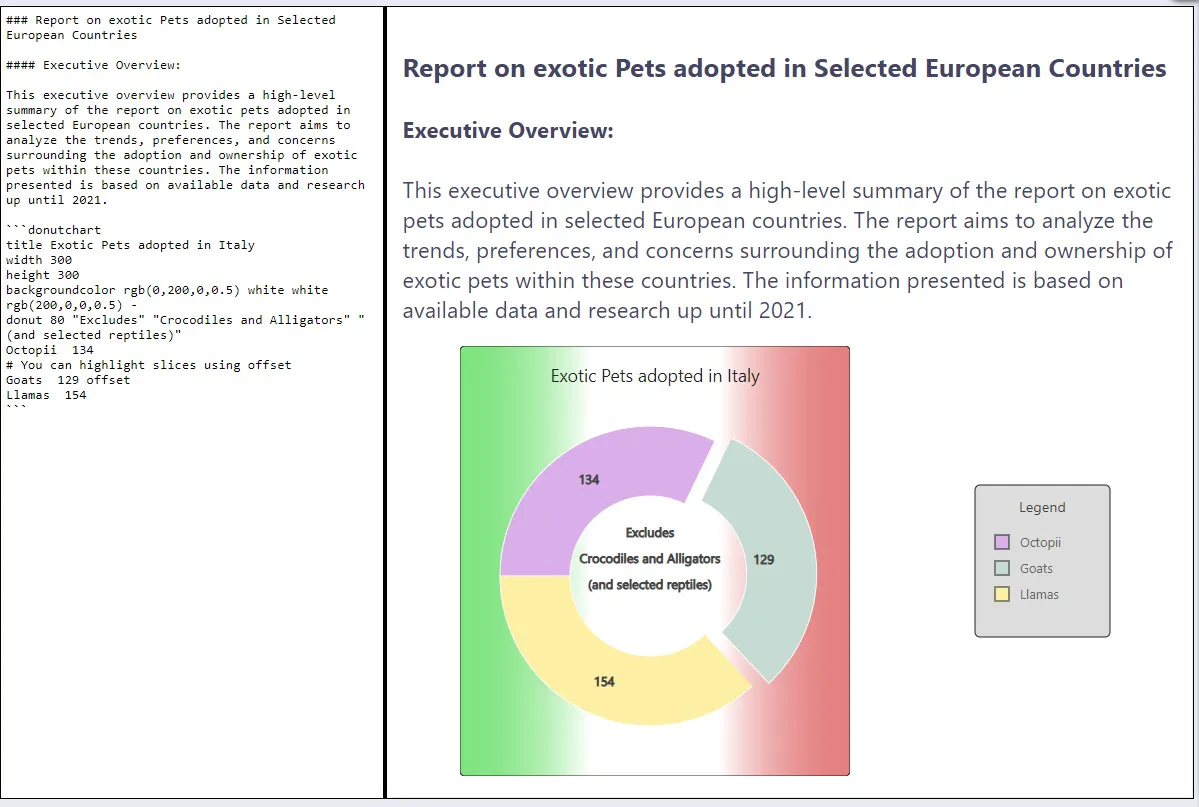The image size is (1199, 807).
Task: Click 'title Exotic Pets adopted in Italy' source line
Action: point(130,245)
